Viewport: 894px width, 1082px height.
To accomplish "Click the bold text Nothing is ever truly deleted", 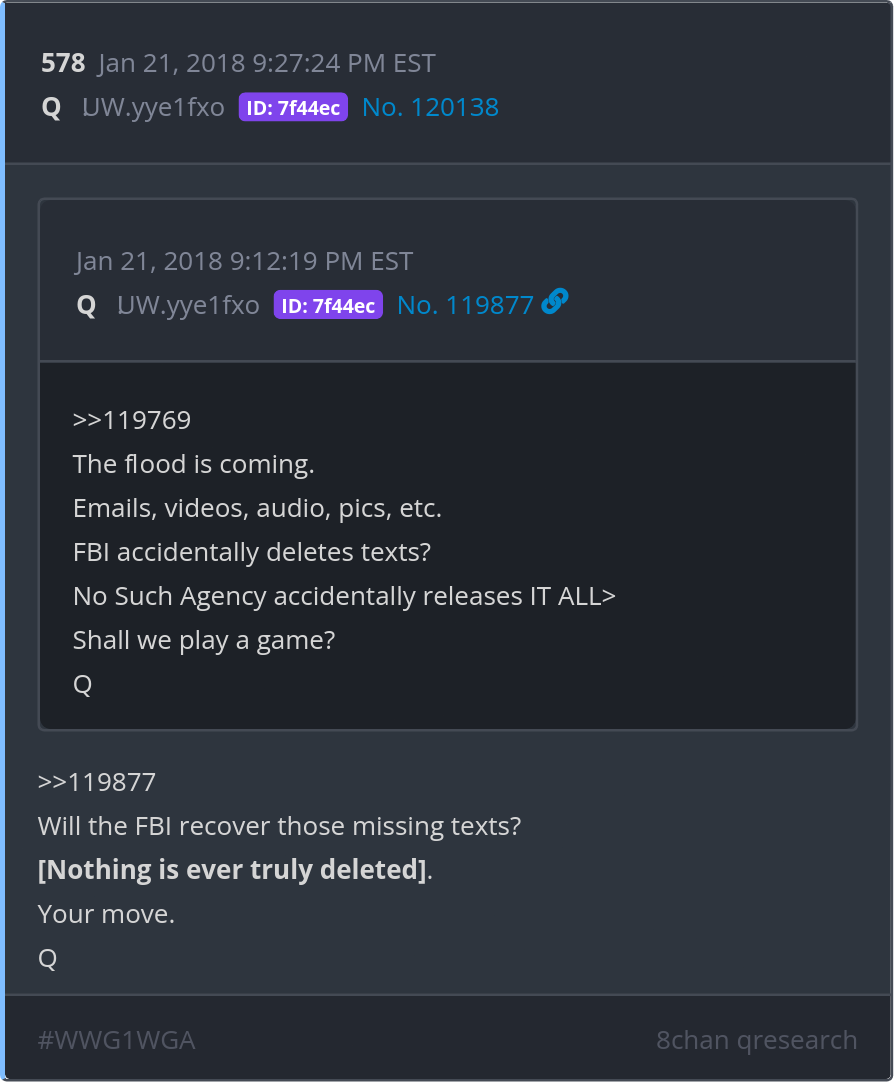I will 232,869.
